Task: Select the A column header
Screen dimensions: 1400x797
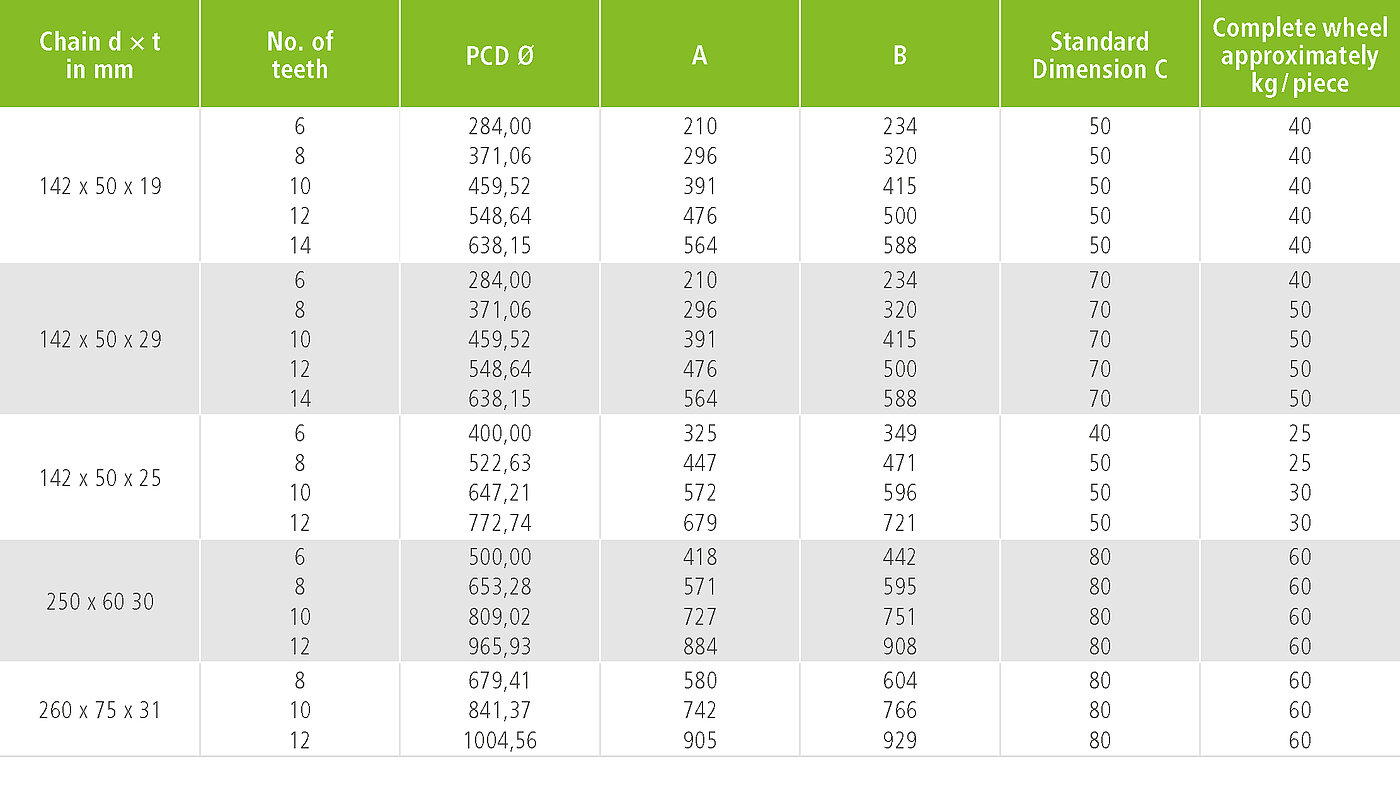Action: [x=700, y=56]
